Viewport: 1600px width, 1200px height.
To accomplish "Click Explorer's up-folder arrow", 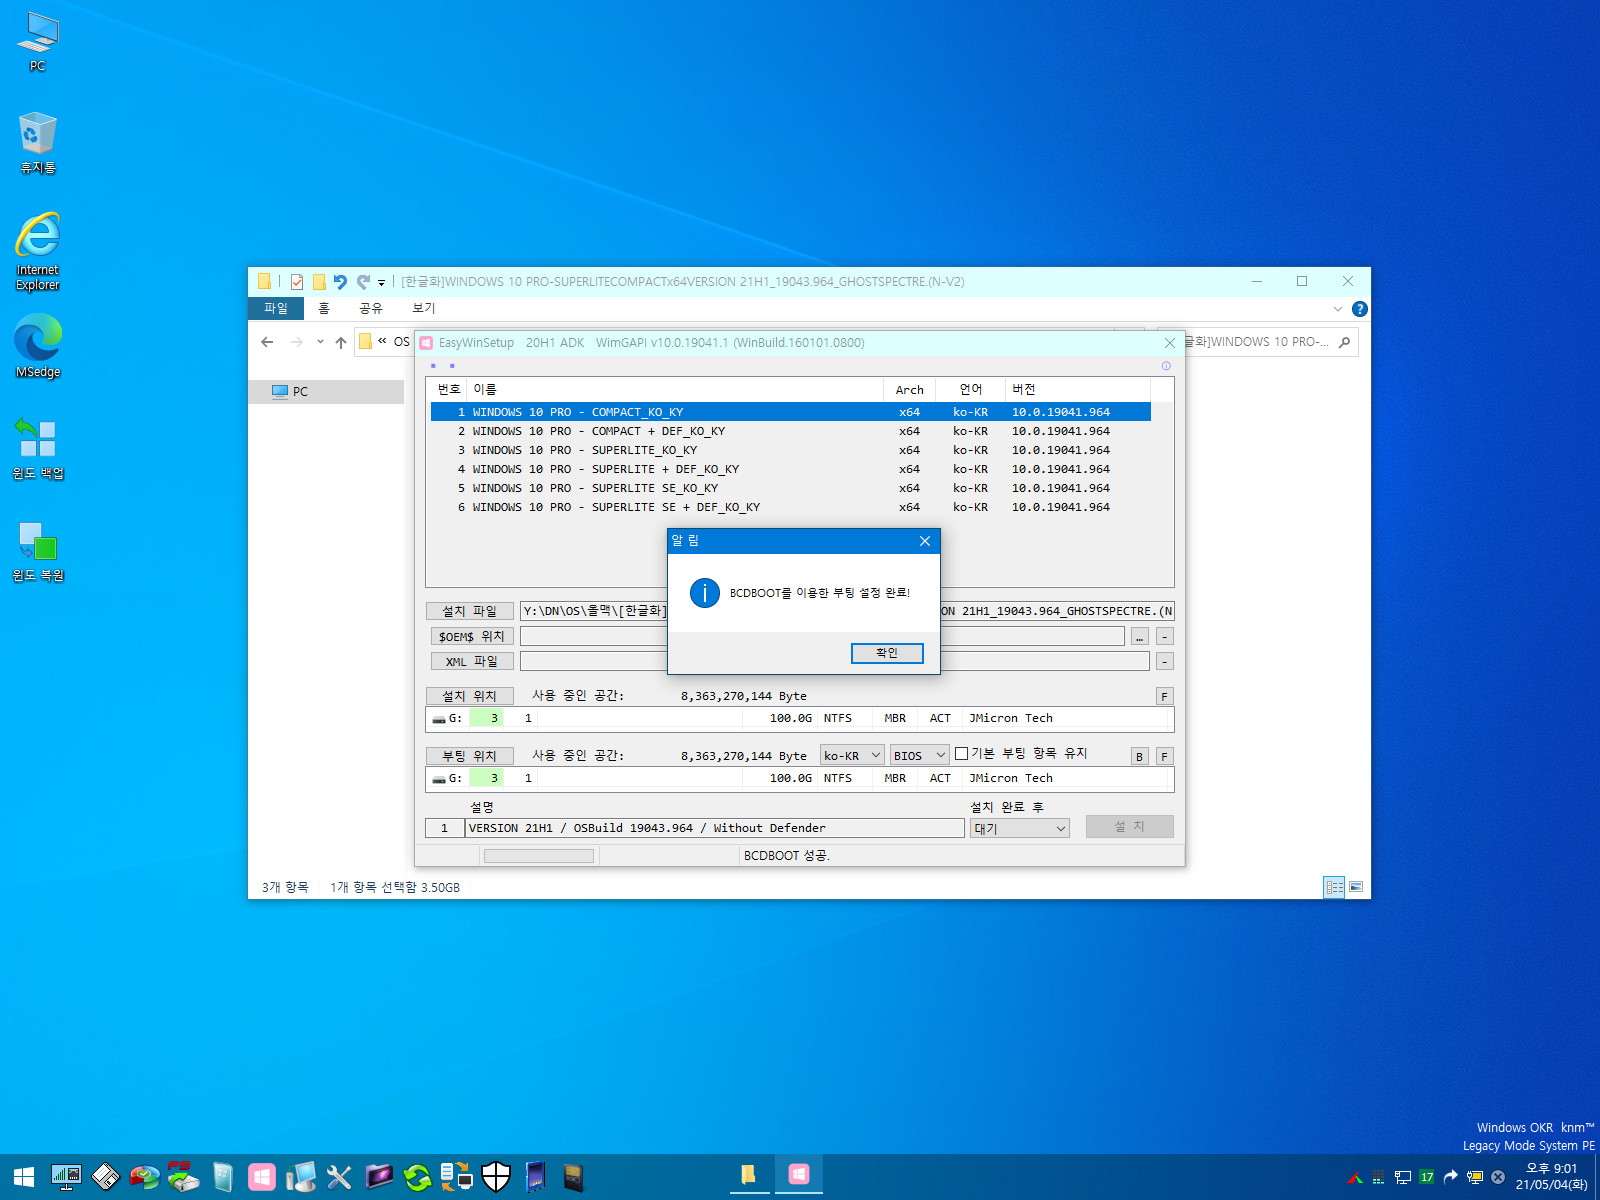I will pos(341,342).
